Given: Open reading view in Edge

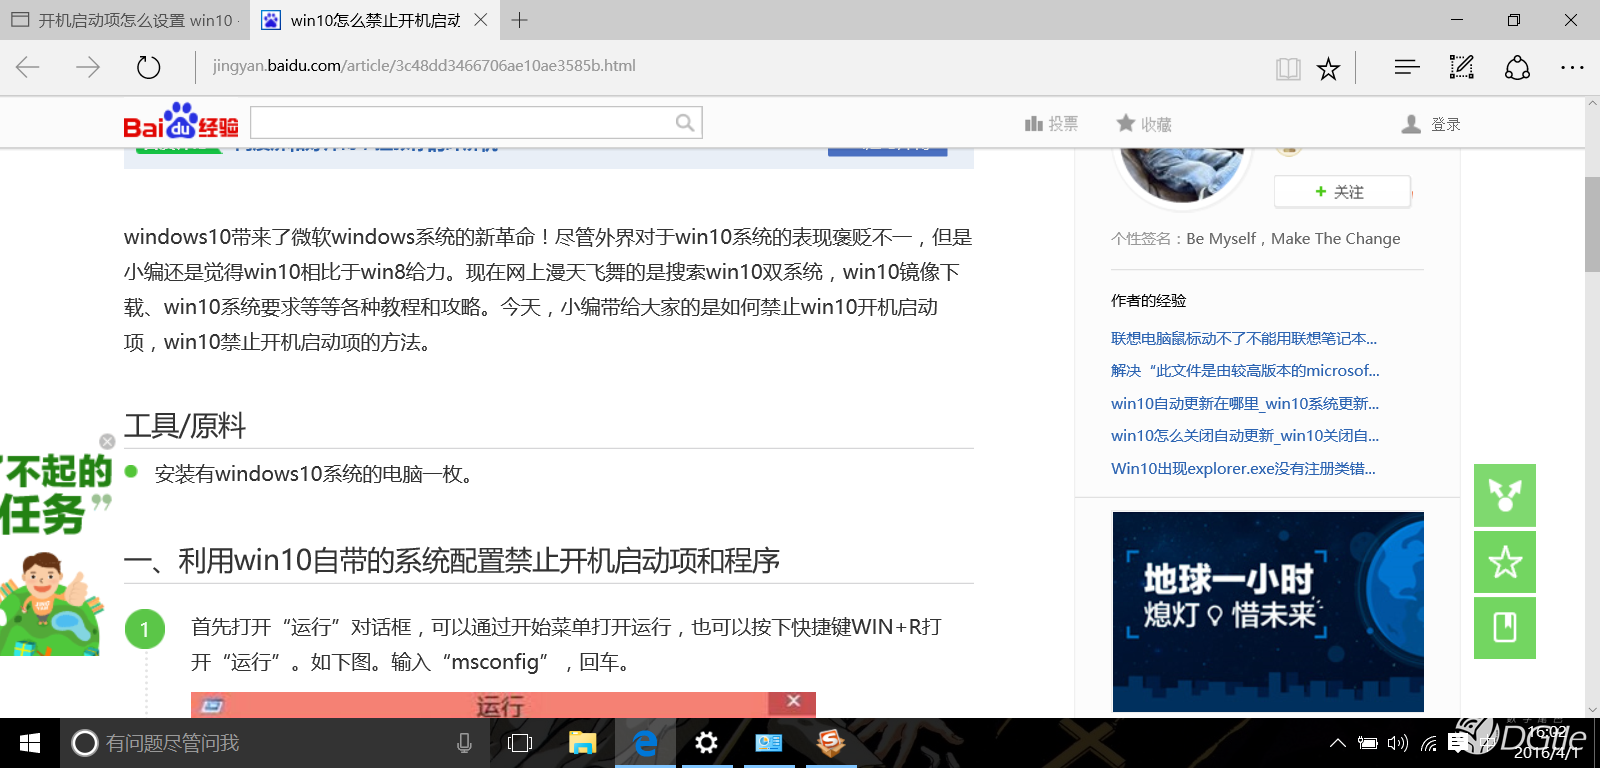Looking at the screenshot, I should (x=1288, y=68).
